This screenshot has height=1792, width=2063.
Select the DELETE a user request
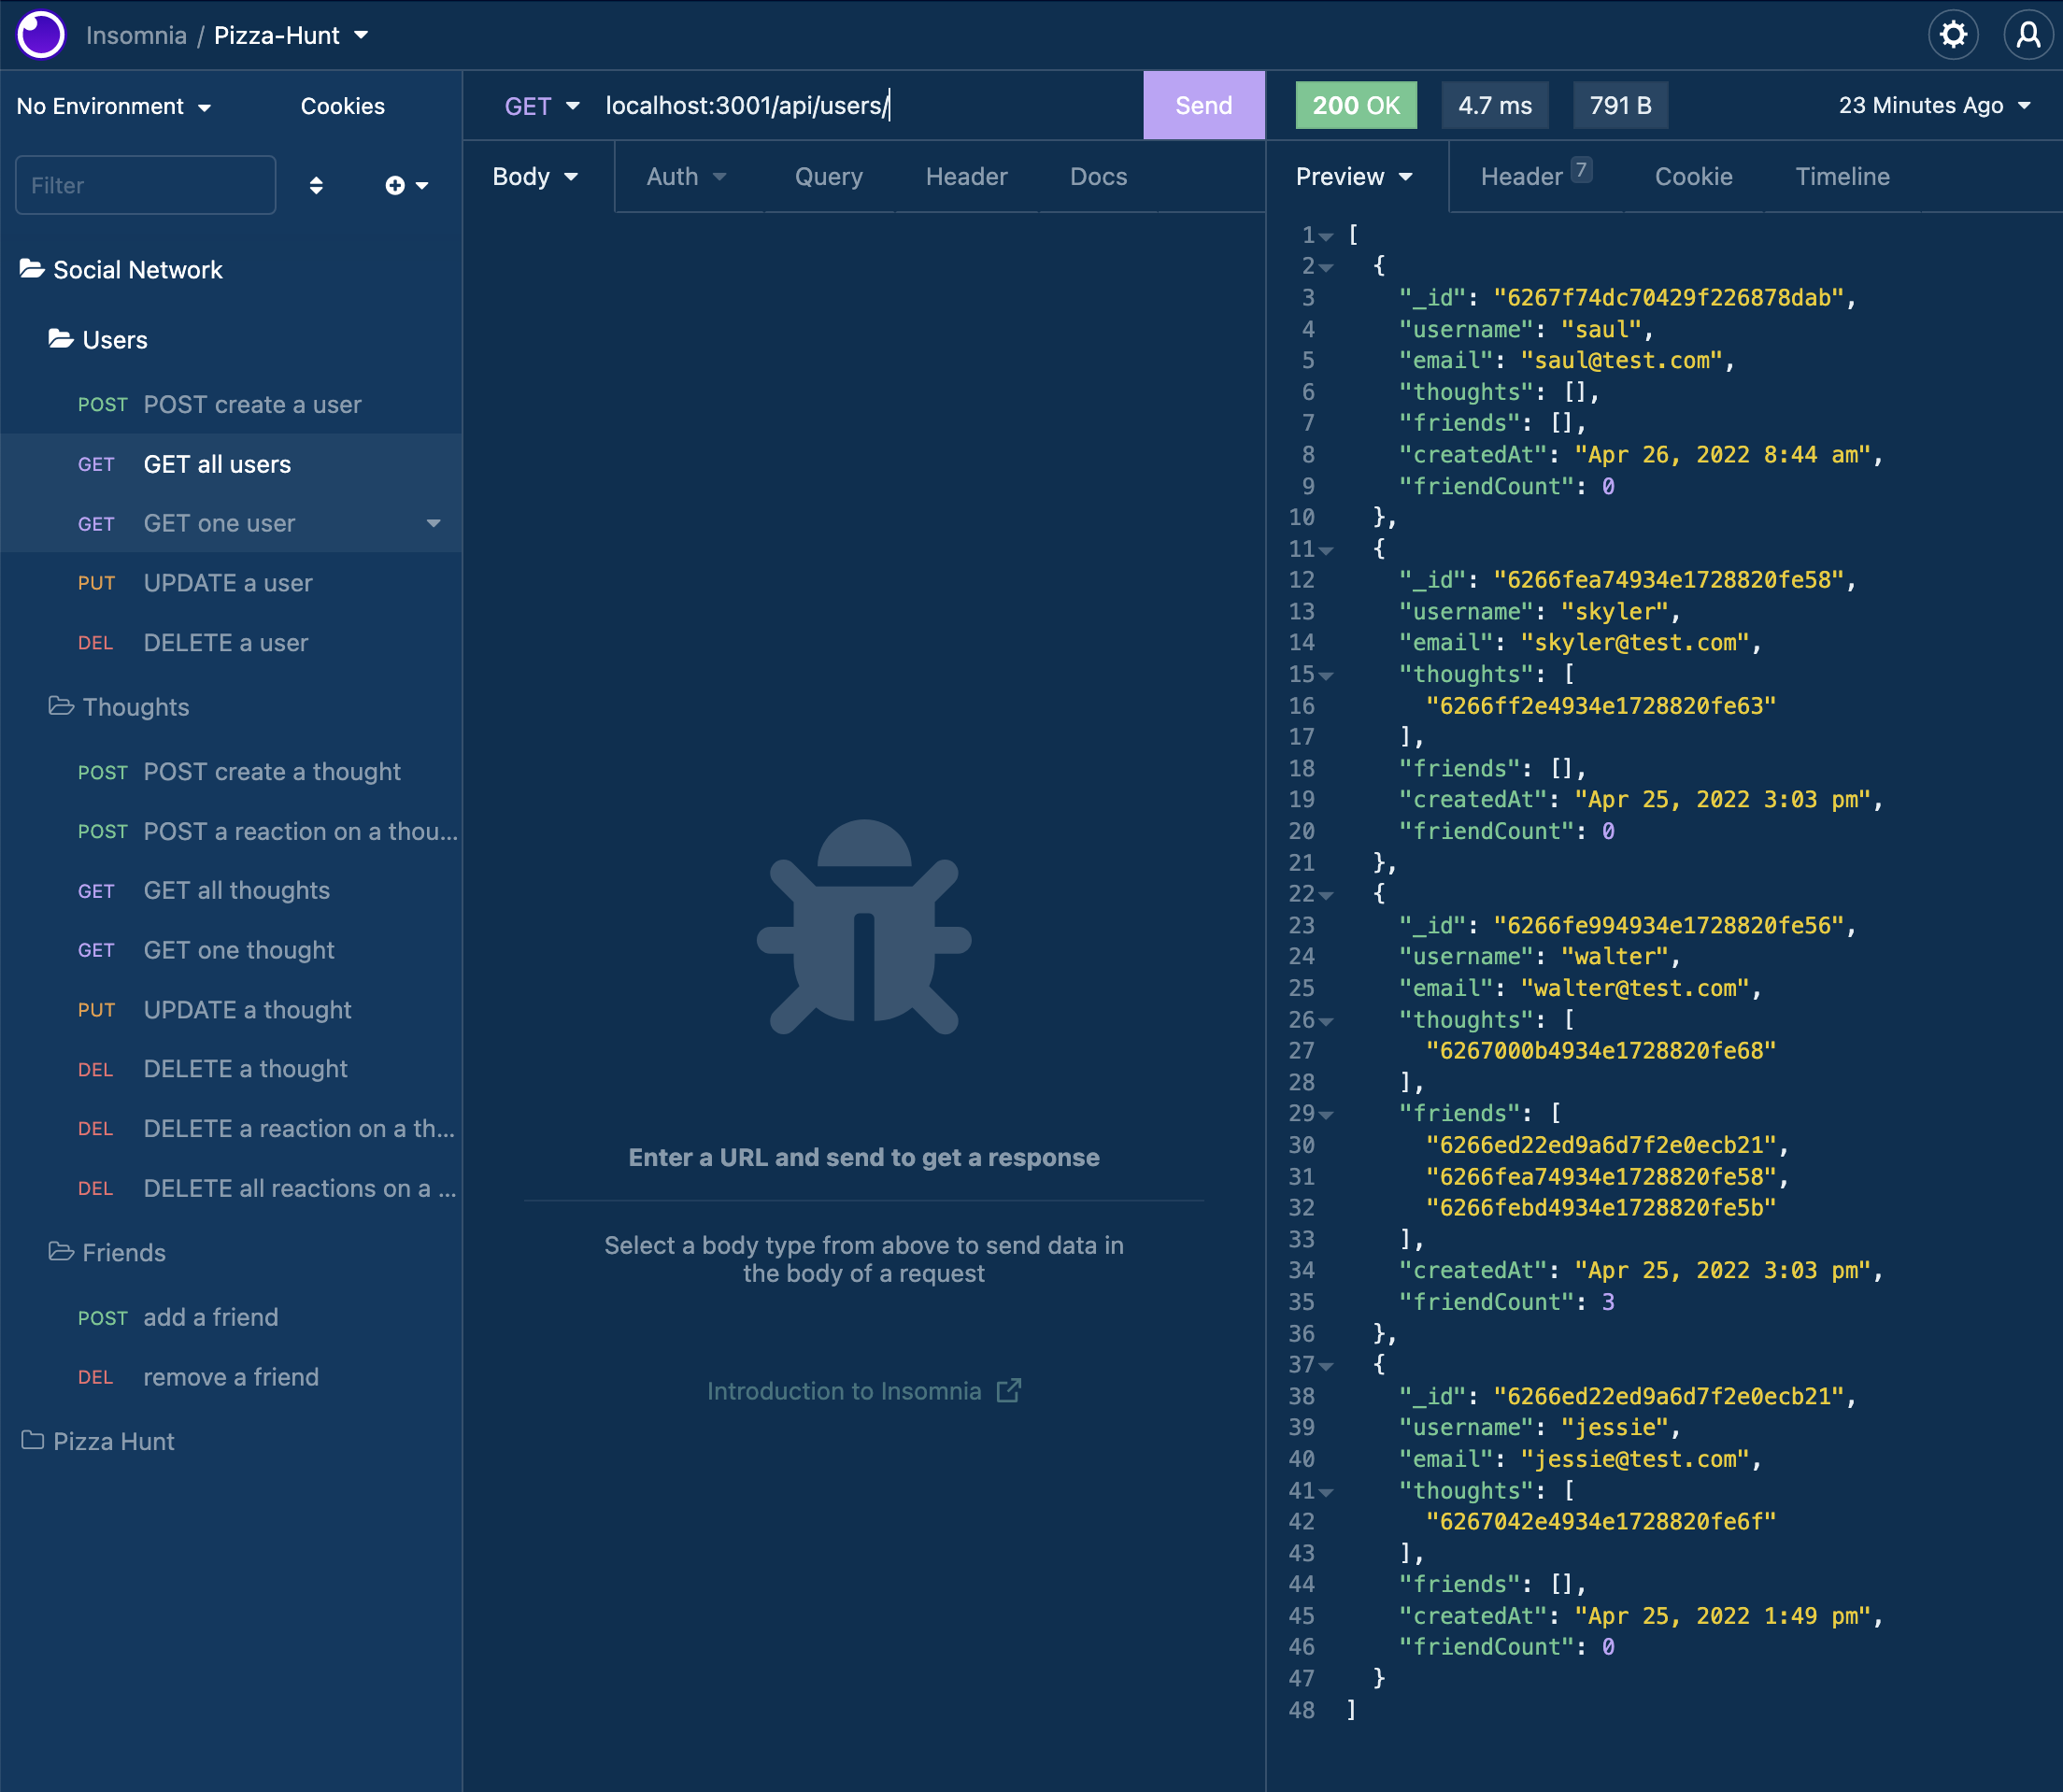231,642
